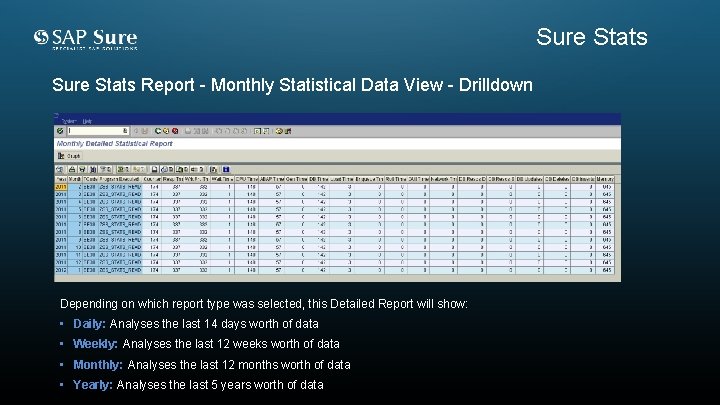Click the Program Executed column header
Viewport: 720px width, 405px height.
pyautogui.click(x=119, y=179)
